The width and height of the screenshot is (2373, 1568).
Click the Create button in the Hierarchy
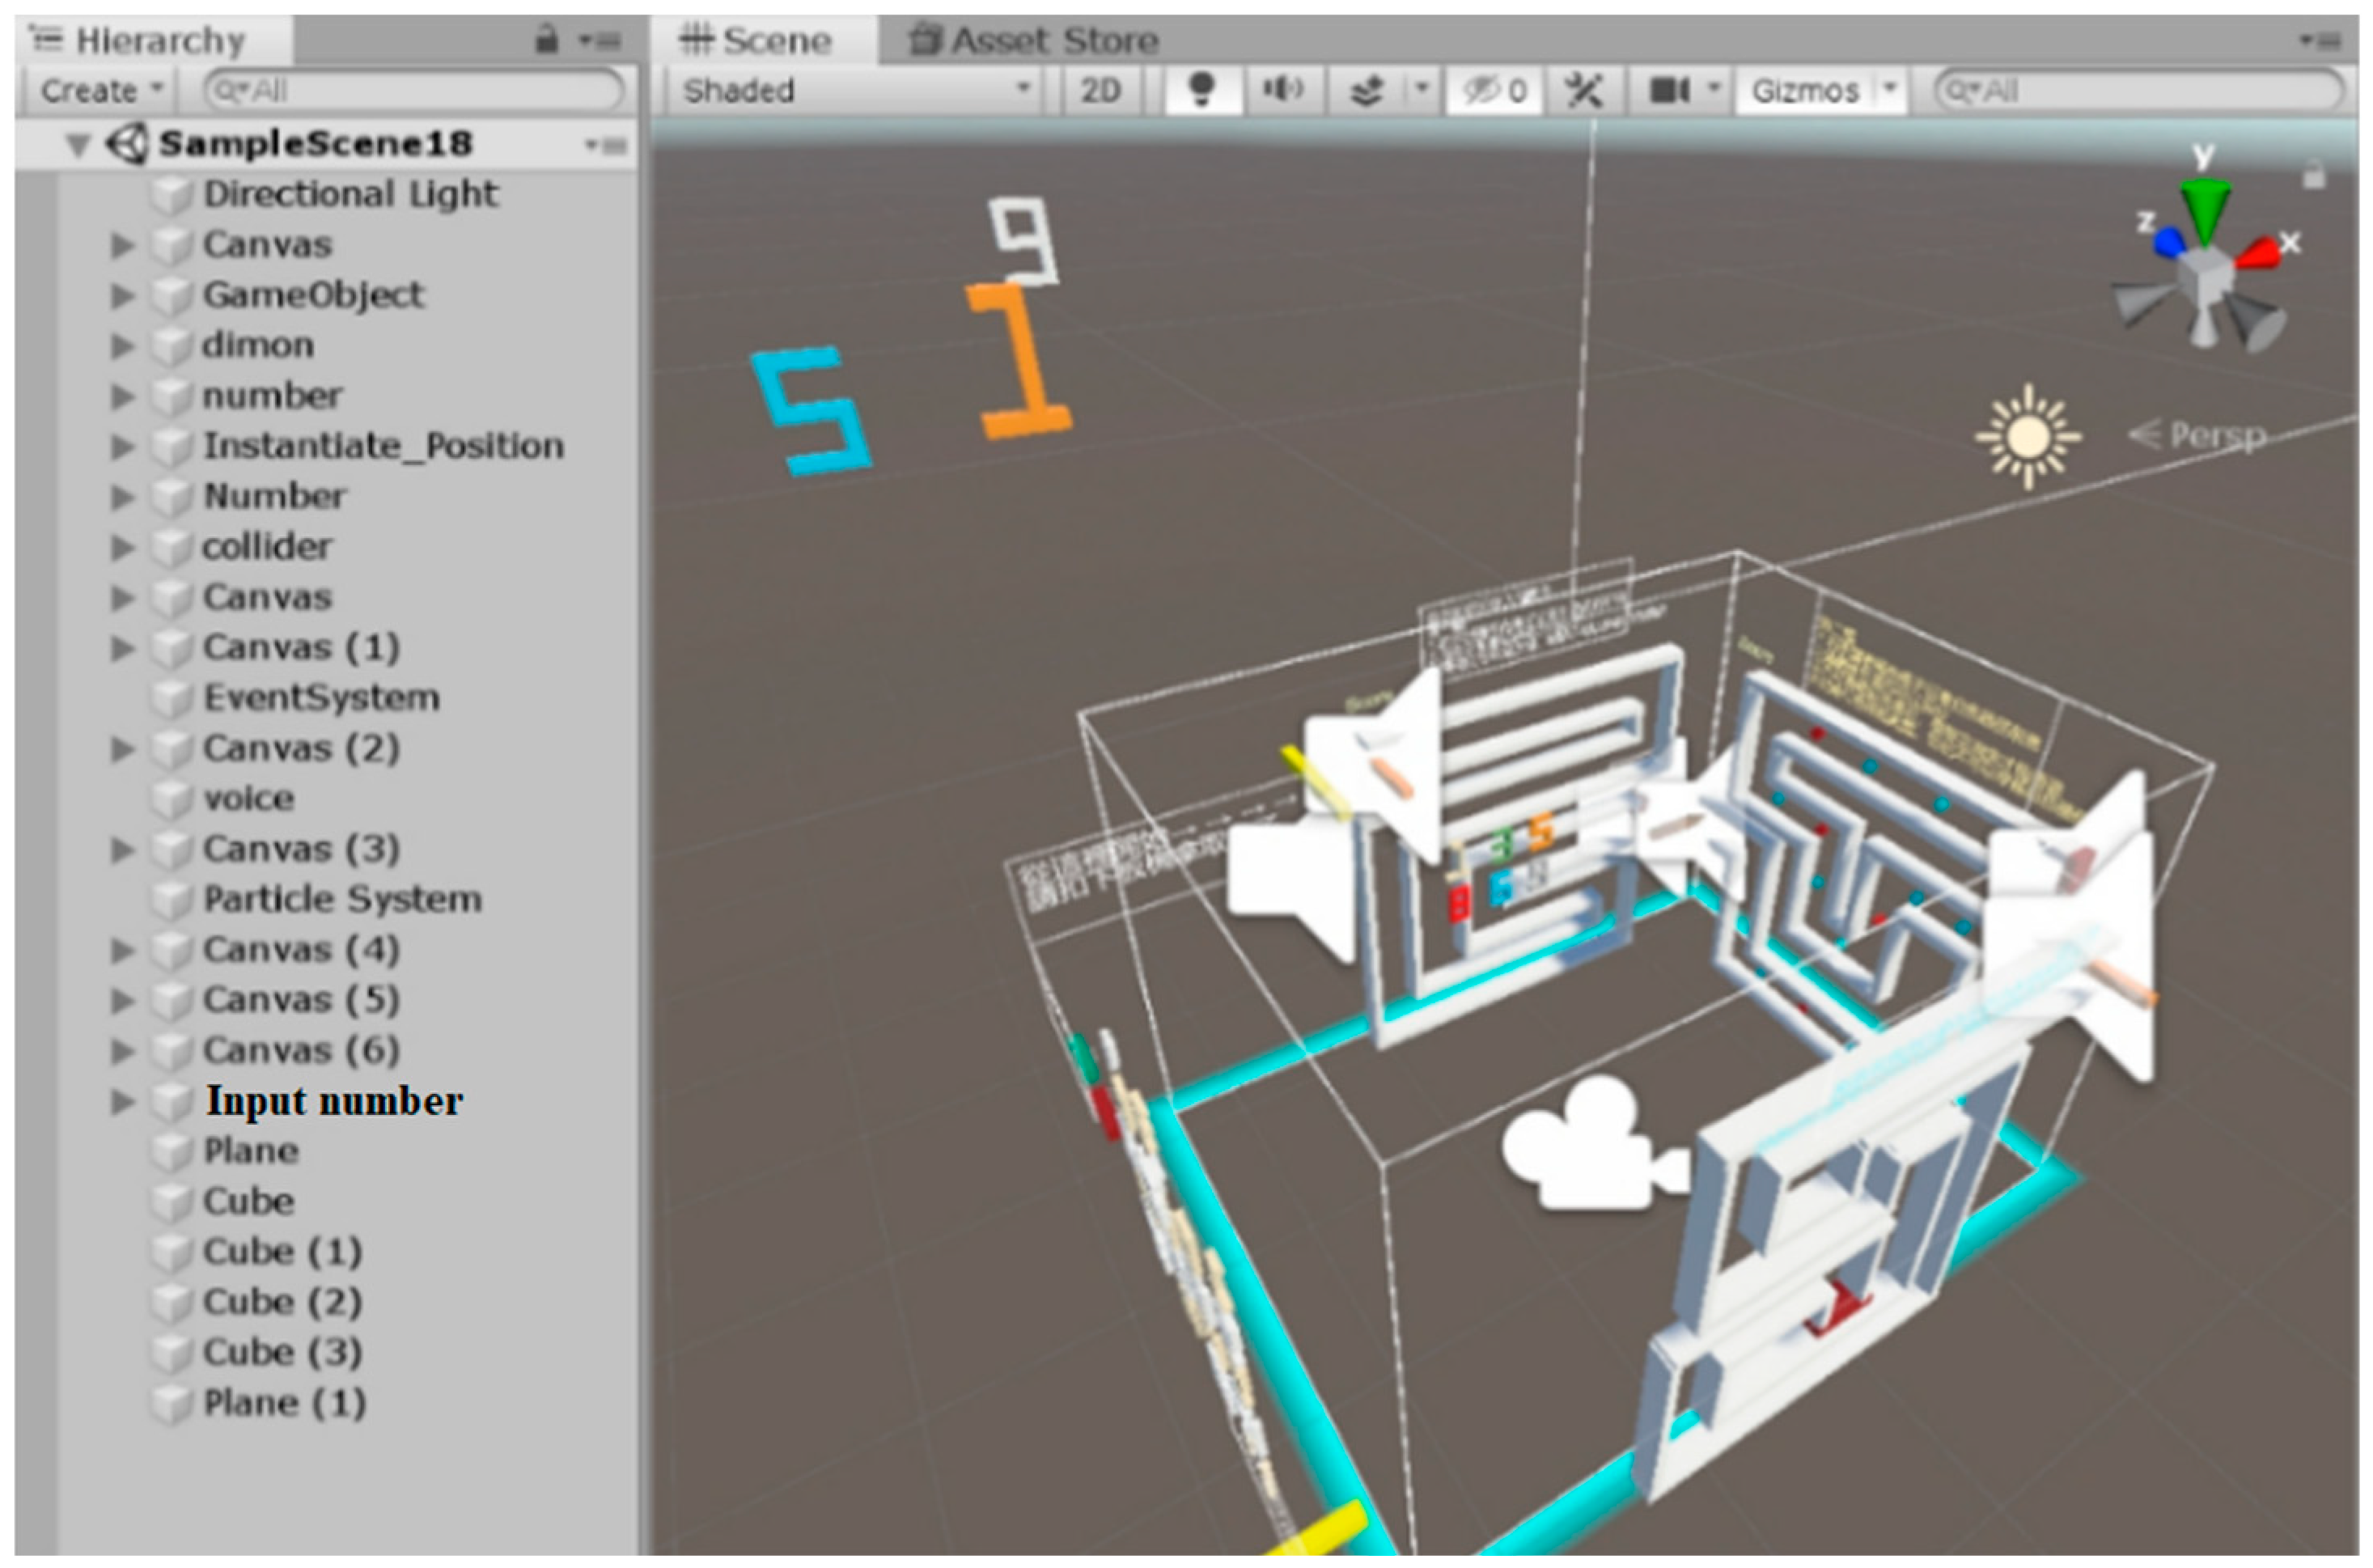[x=99, y=91]
